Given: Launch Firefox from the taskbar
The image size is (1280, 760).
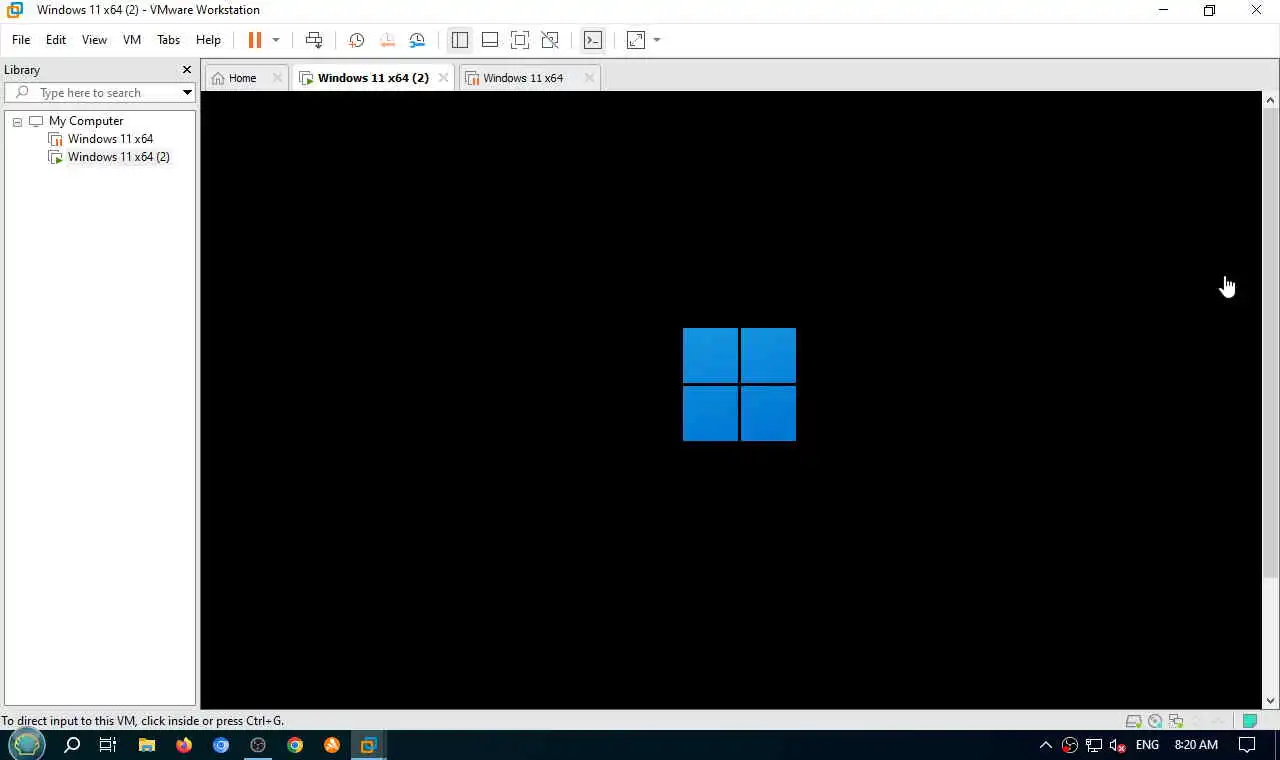Looking at the screenshot, I should (x=184, y=745).
